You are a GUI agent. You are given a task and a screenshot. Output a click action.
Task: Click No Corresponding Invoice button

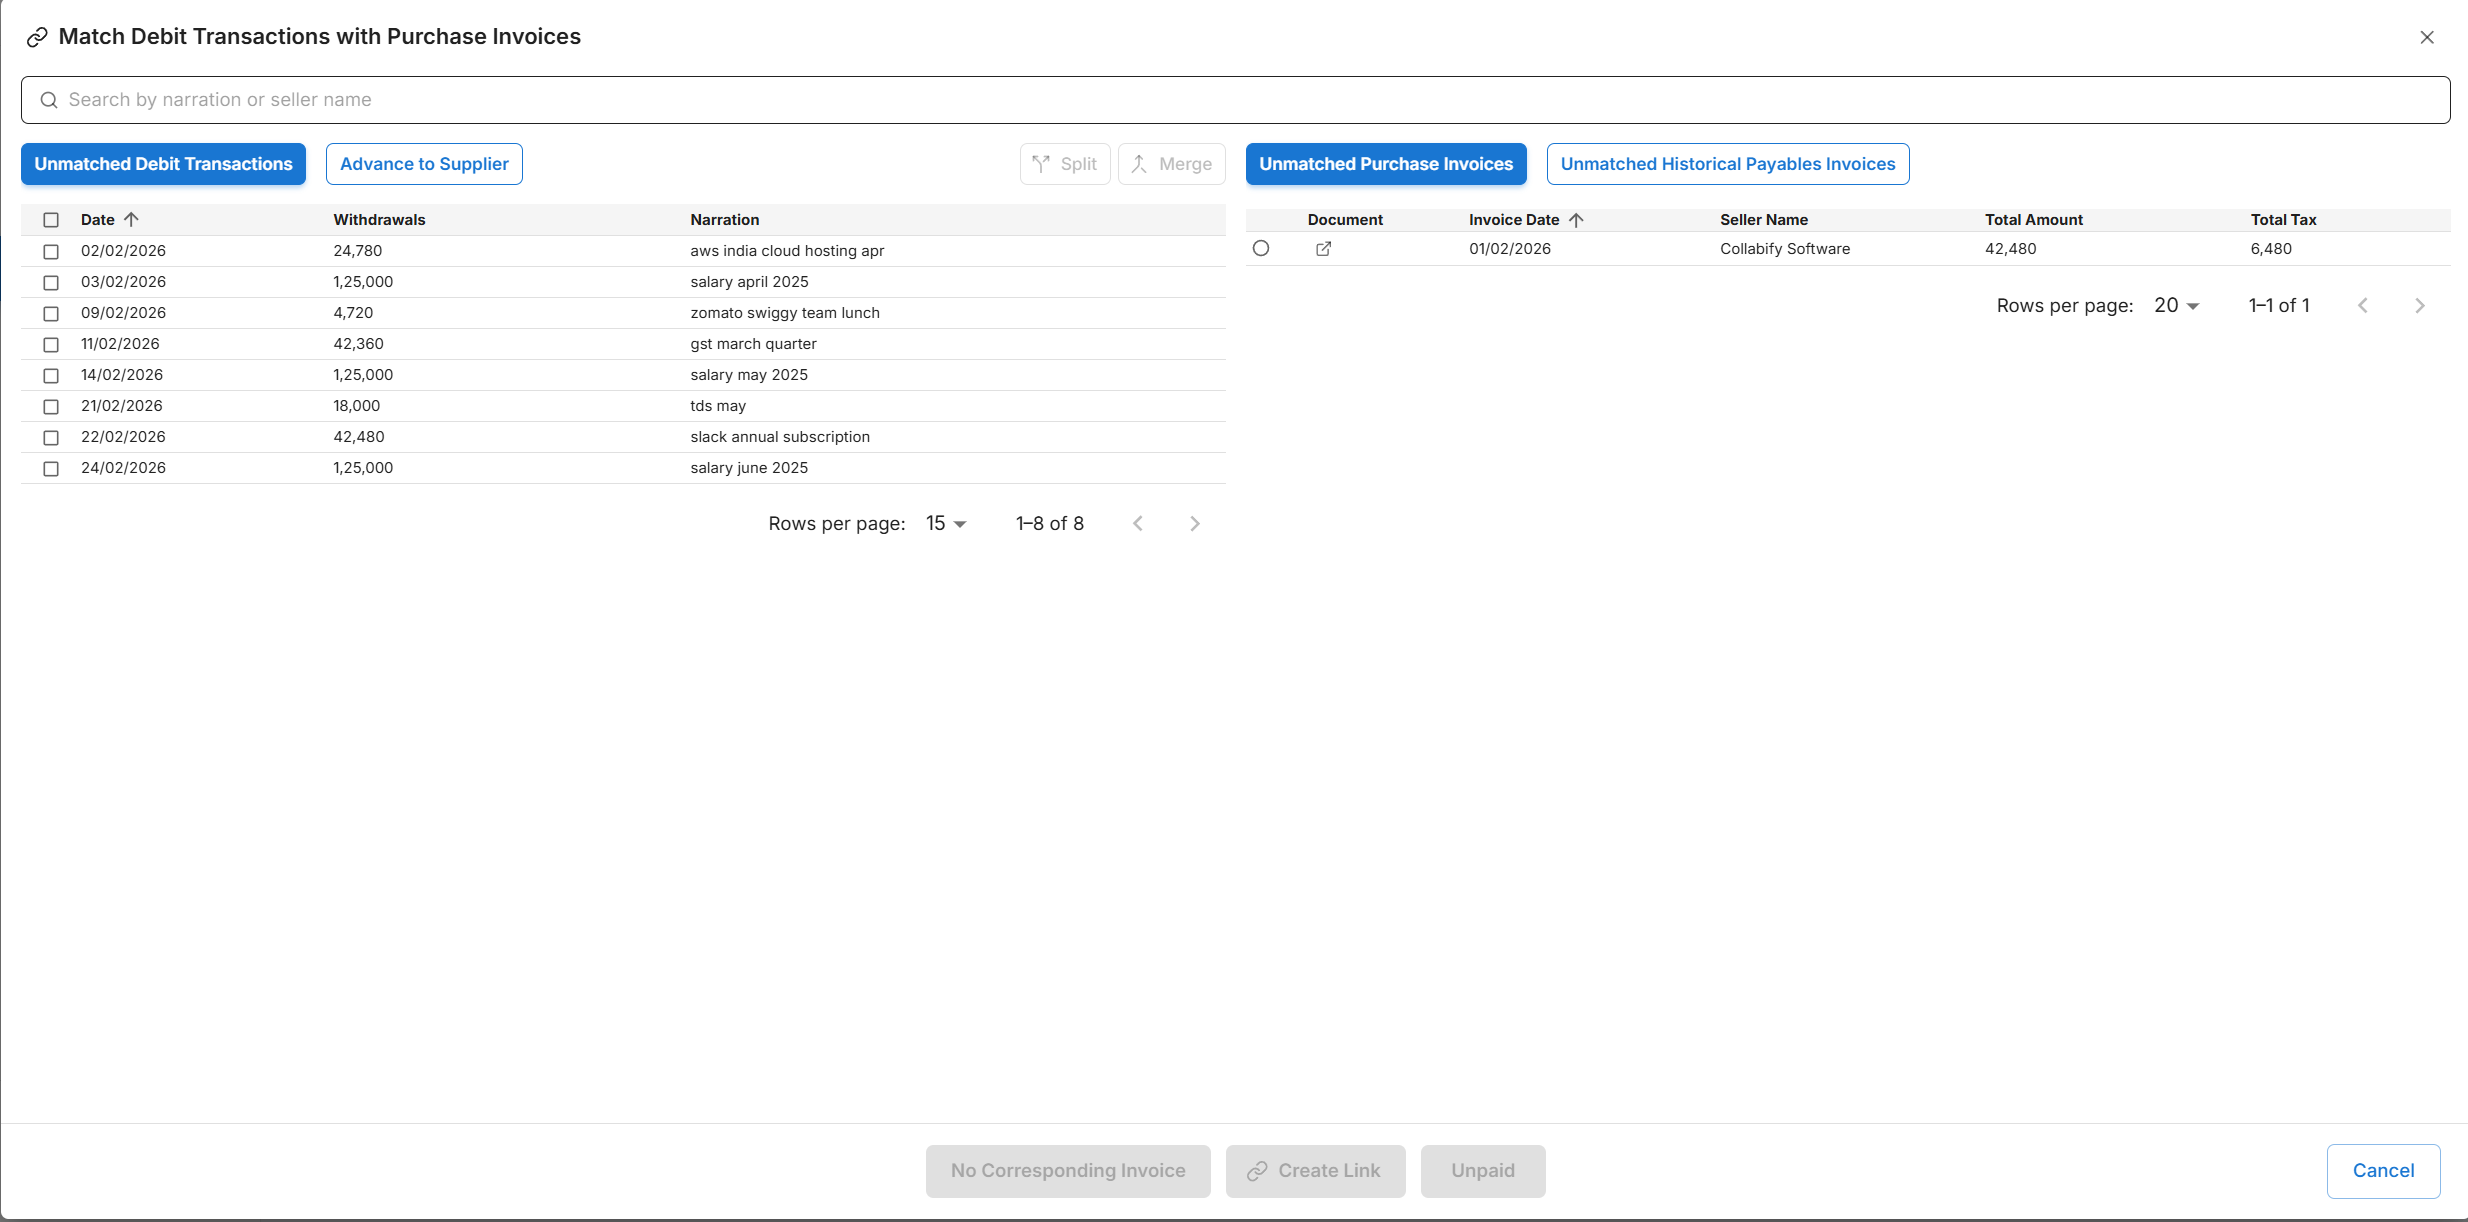tap(1068, 1171)
